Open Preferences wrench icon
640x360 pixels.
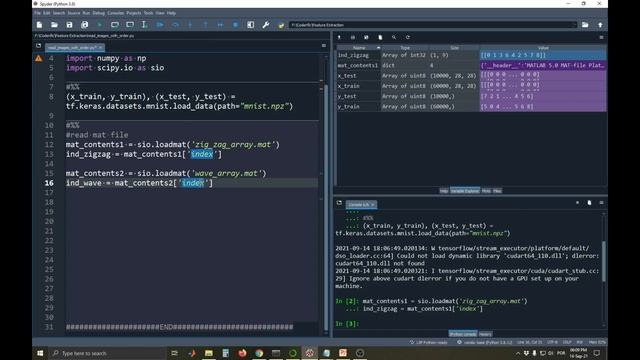tap(266, 25)
